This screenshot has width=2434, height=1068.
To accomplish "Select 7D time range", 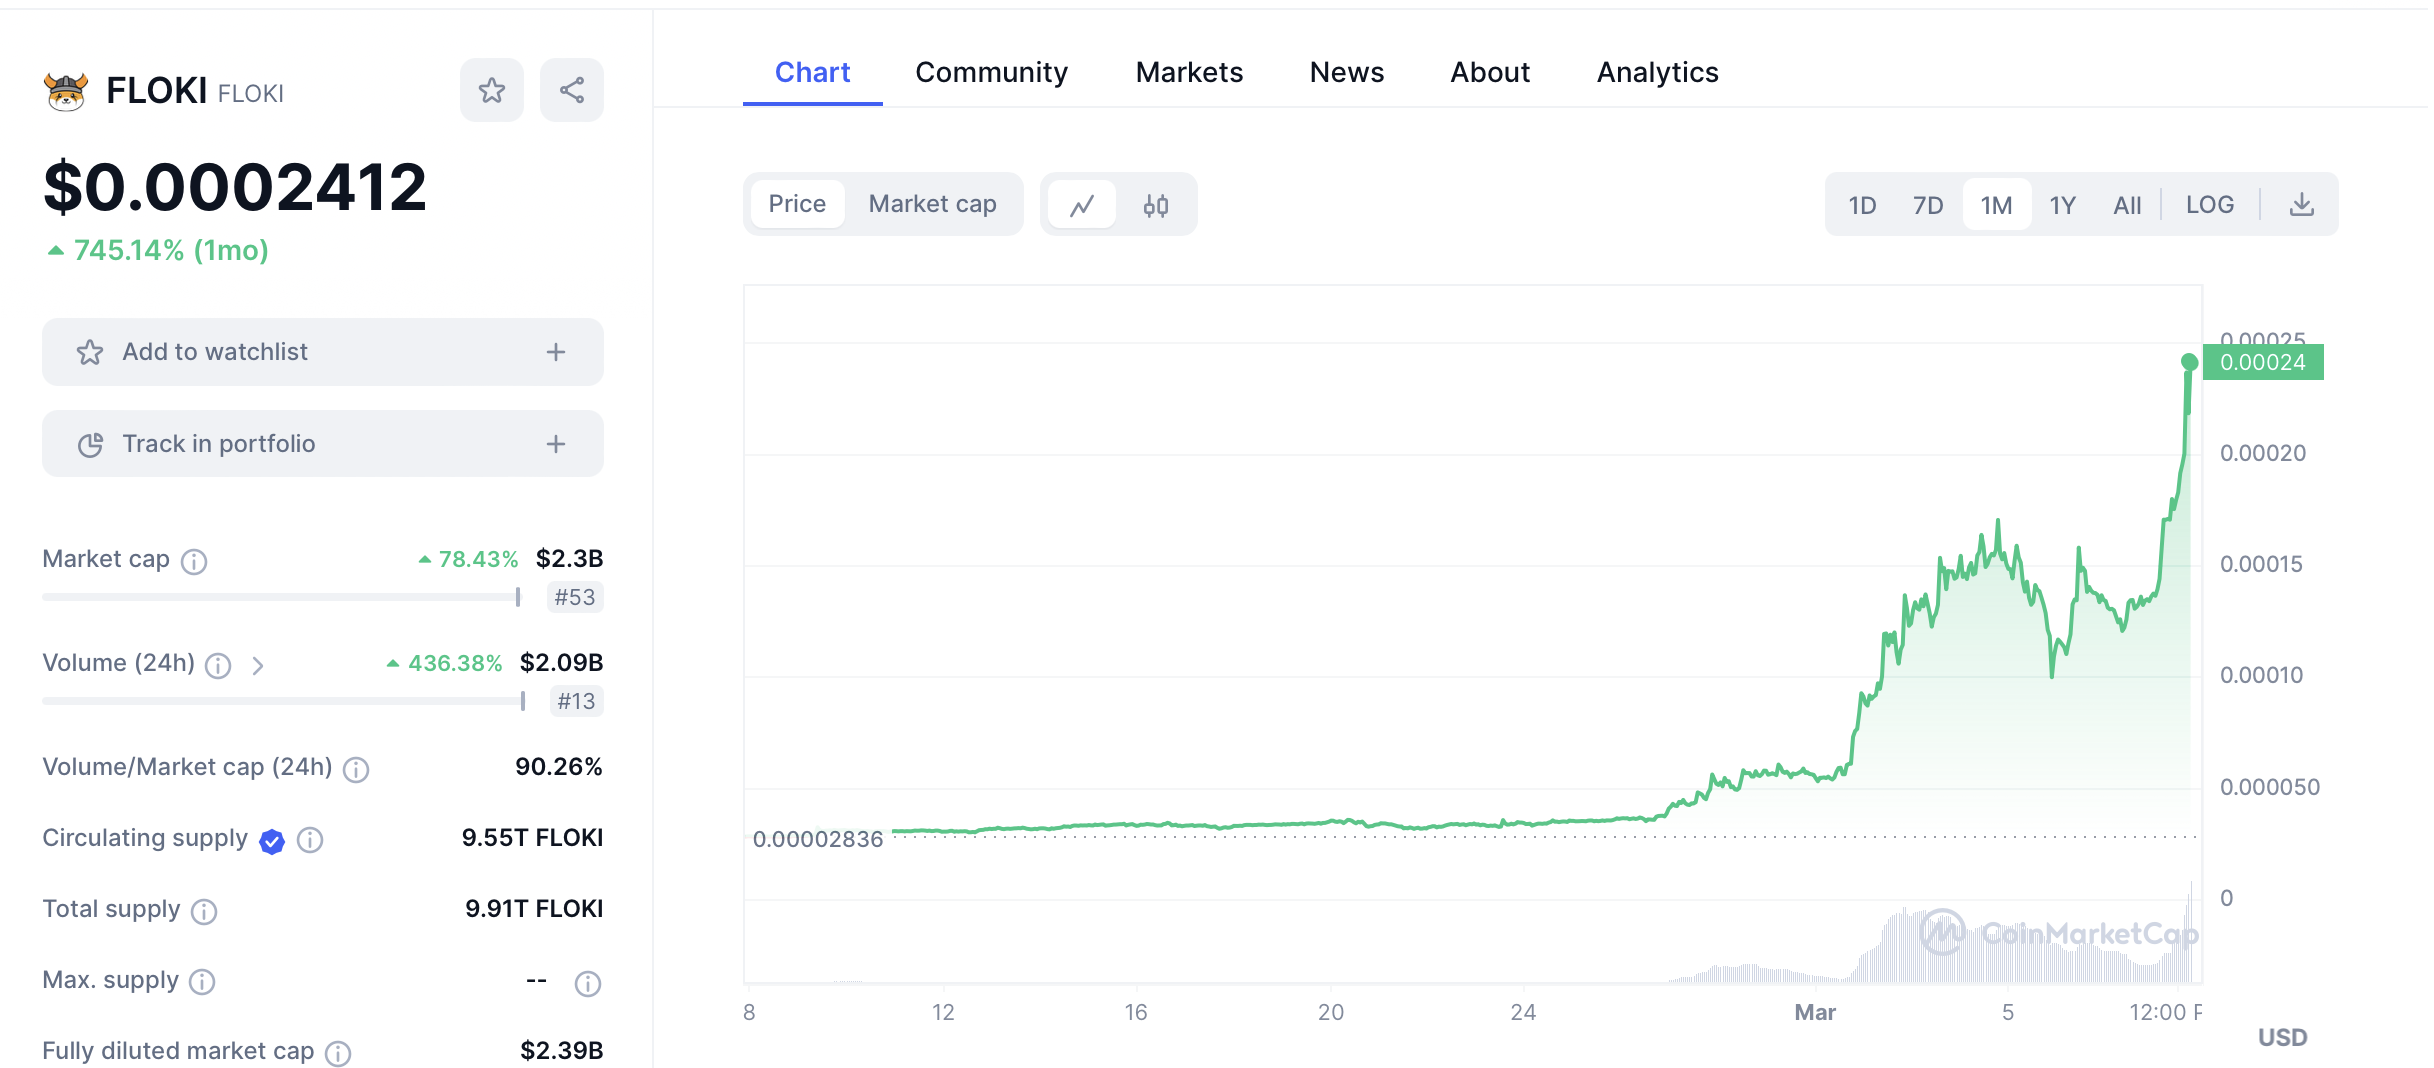I will (x=1927, y=205).
